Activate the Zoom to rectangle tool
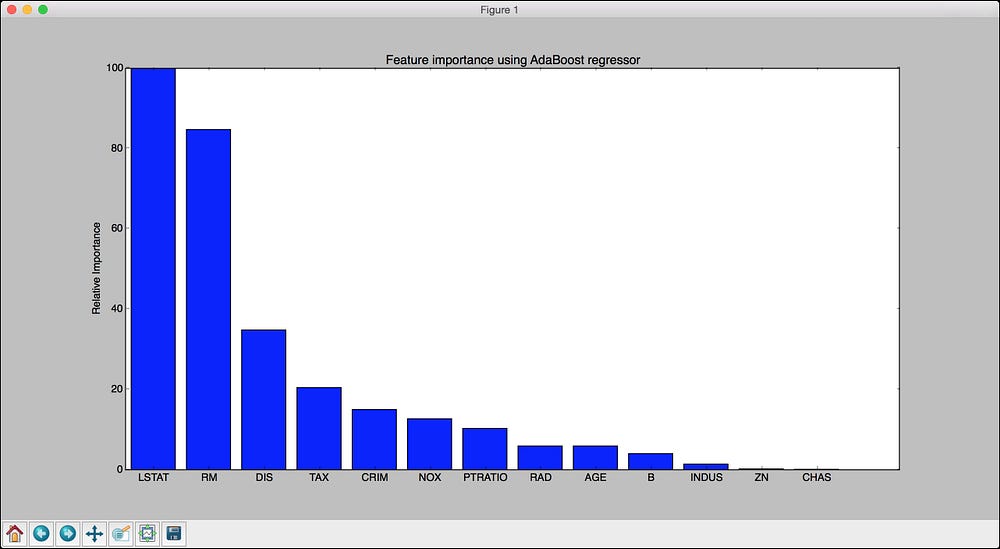Viewport: 1000px width, 549px height. pos(121,533)
